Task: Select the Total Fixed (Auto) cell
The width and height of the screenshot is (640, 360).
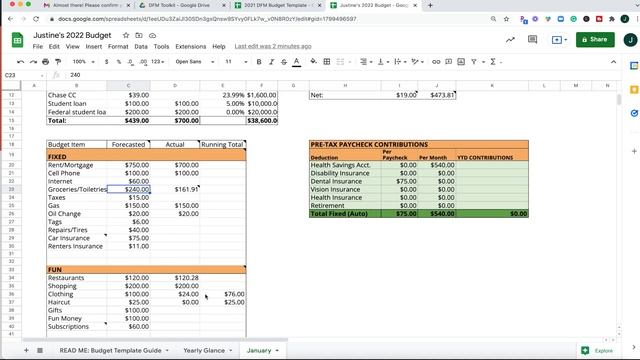Action: 345,214
